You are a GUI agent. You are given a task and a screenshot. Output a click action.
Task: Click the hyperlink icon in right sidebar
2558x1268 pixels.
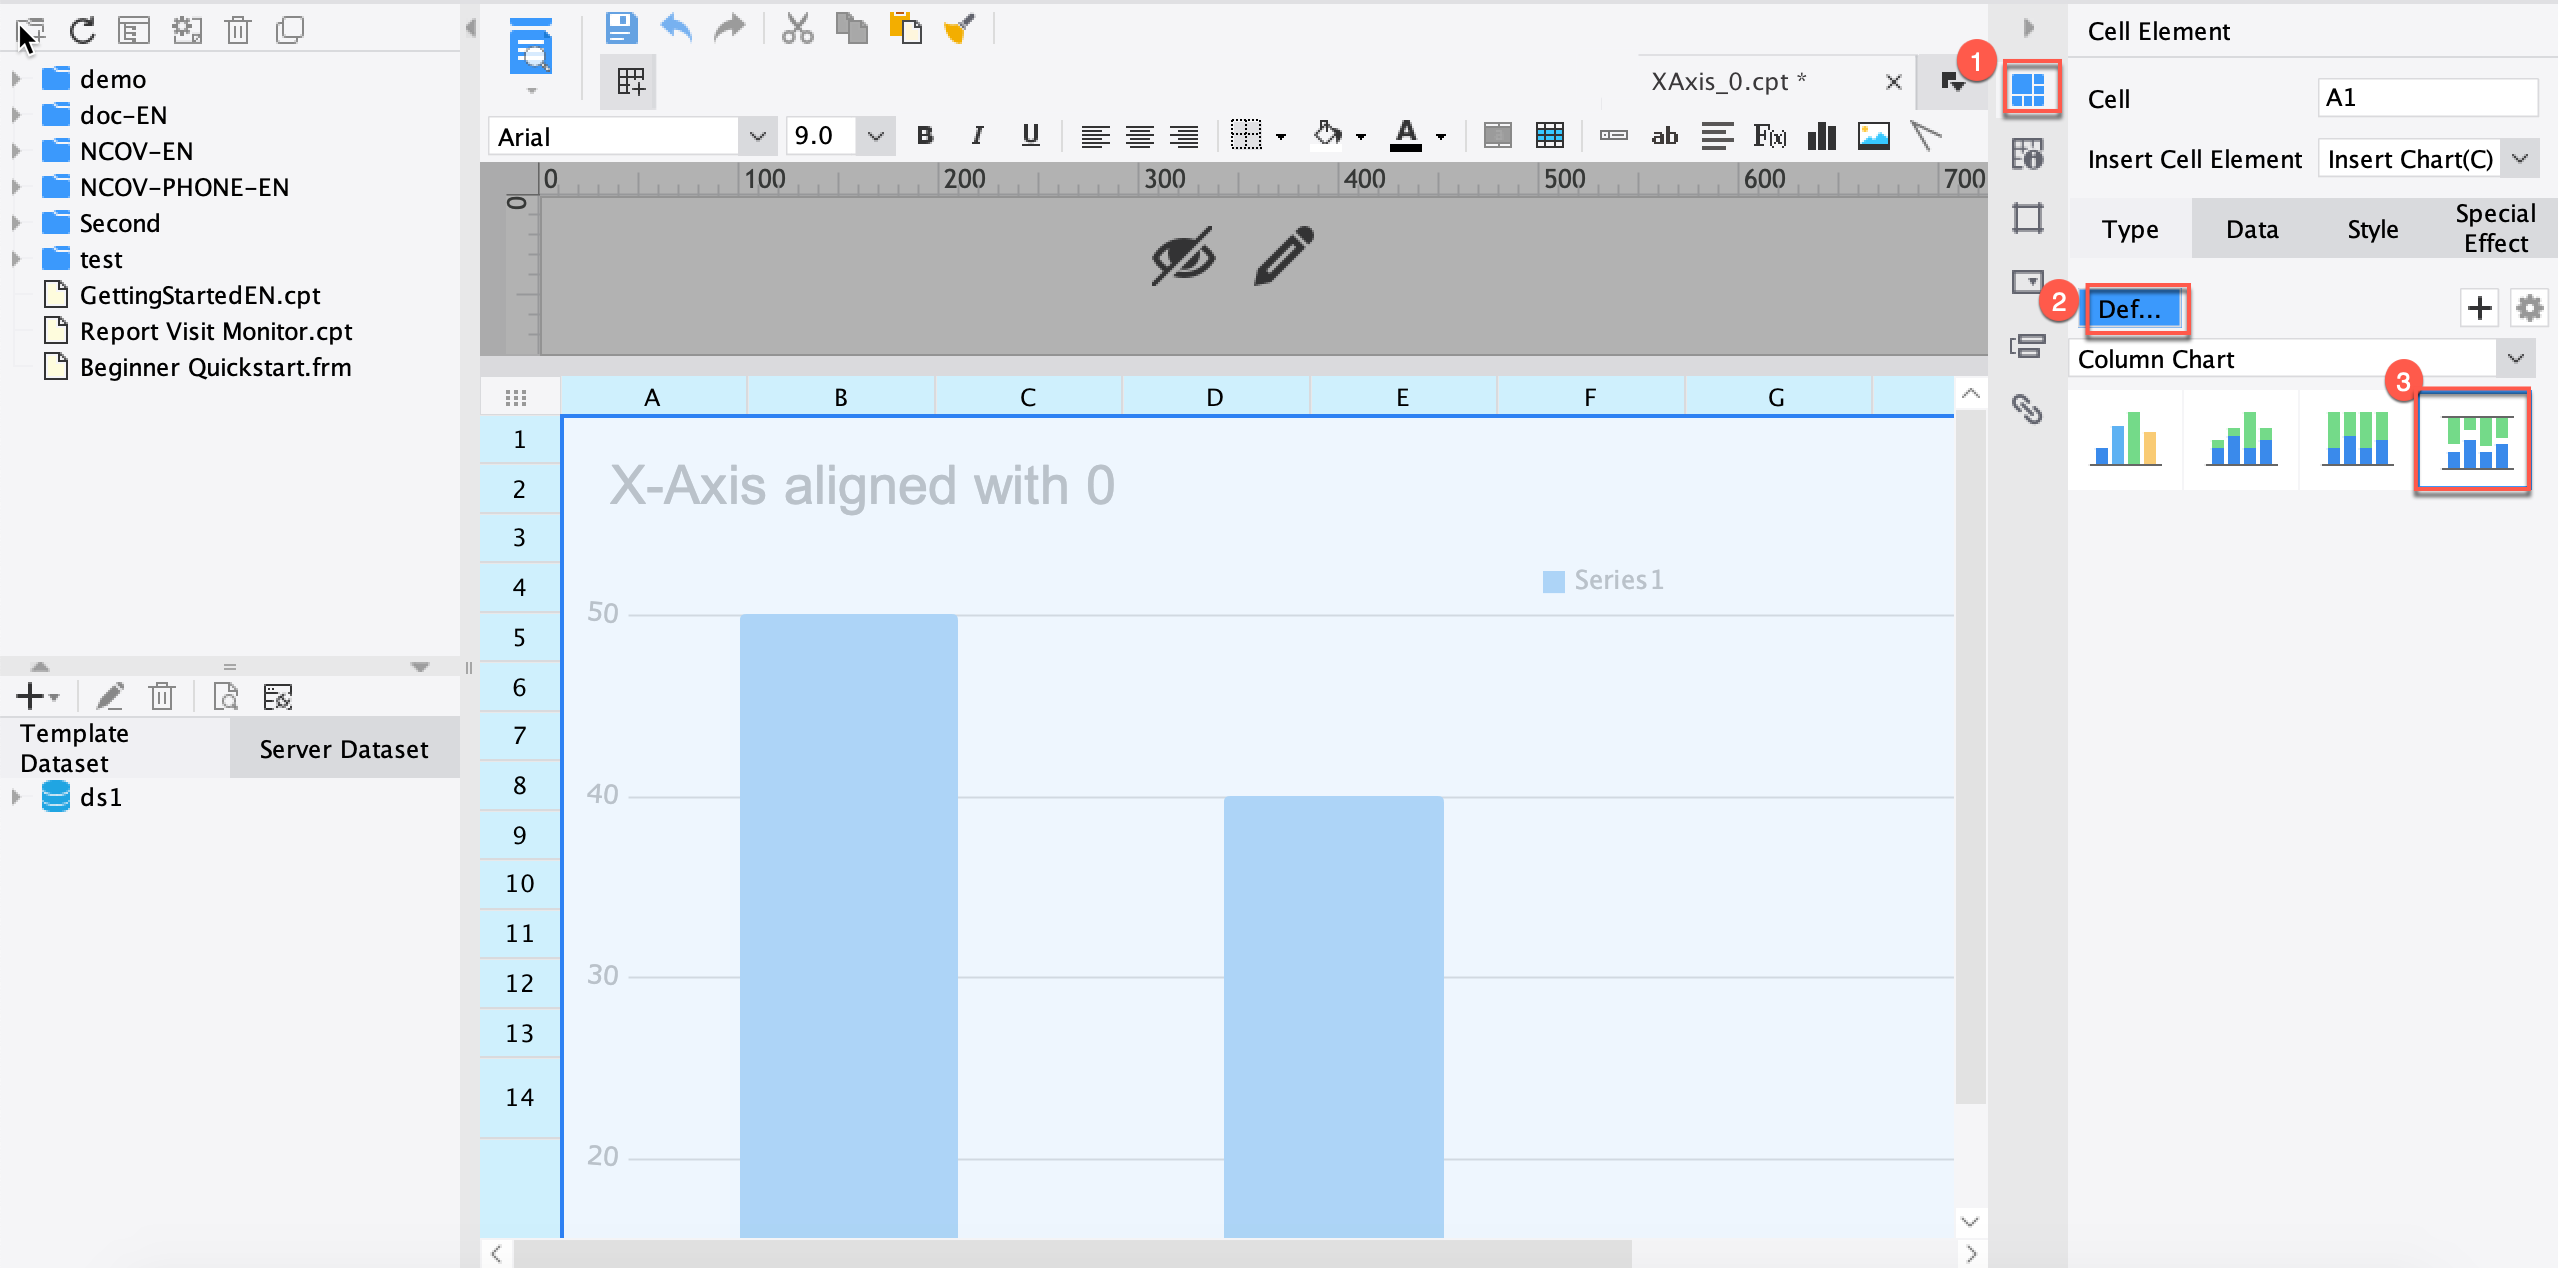click(x=2027, y=409)
